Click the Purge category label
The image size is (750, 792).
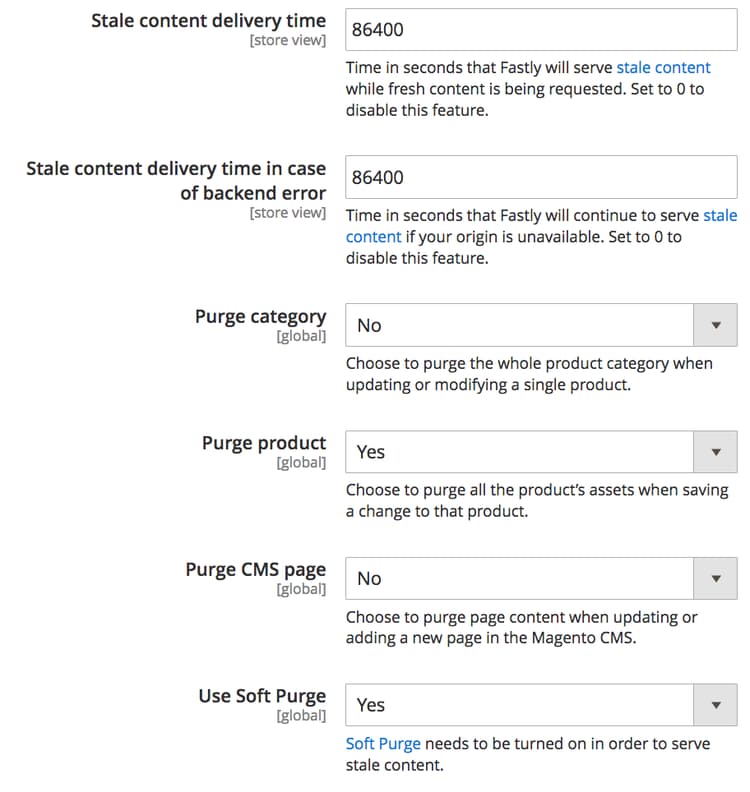pyautogui.click(x=260, y=316)
